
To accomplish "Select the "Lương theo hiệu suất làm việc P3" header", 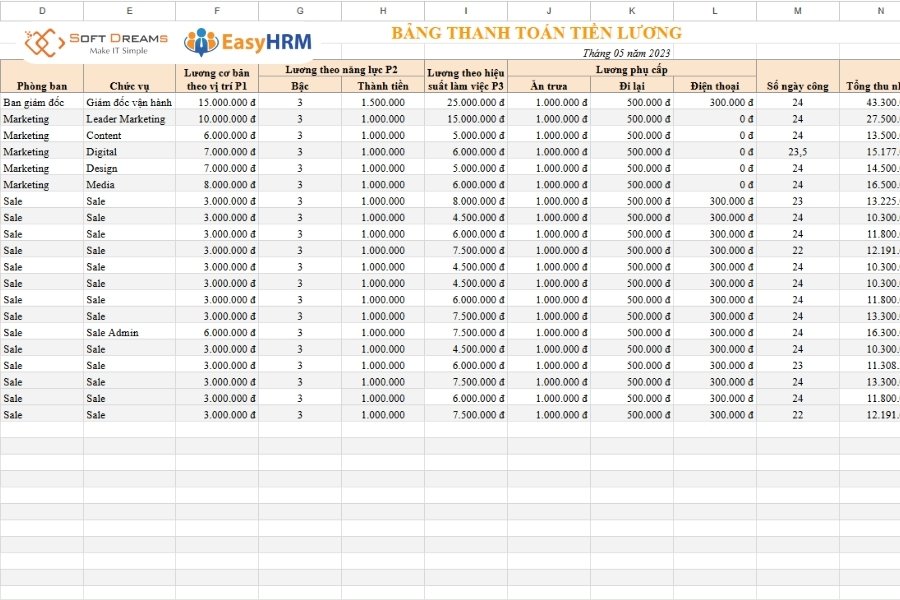I will point(465,79).
